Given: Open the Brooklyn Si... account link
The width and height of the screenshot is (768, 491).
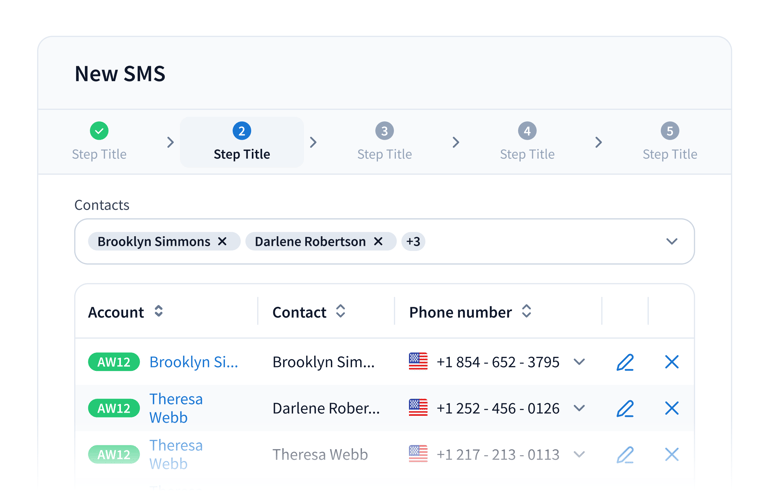Looking at the screenshot, I should 194,362.
